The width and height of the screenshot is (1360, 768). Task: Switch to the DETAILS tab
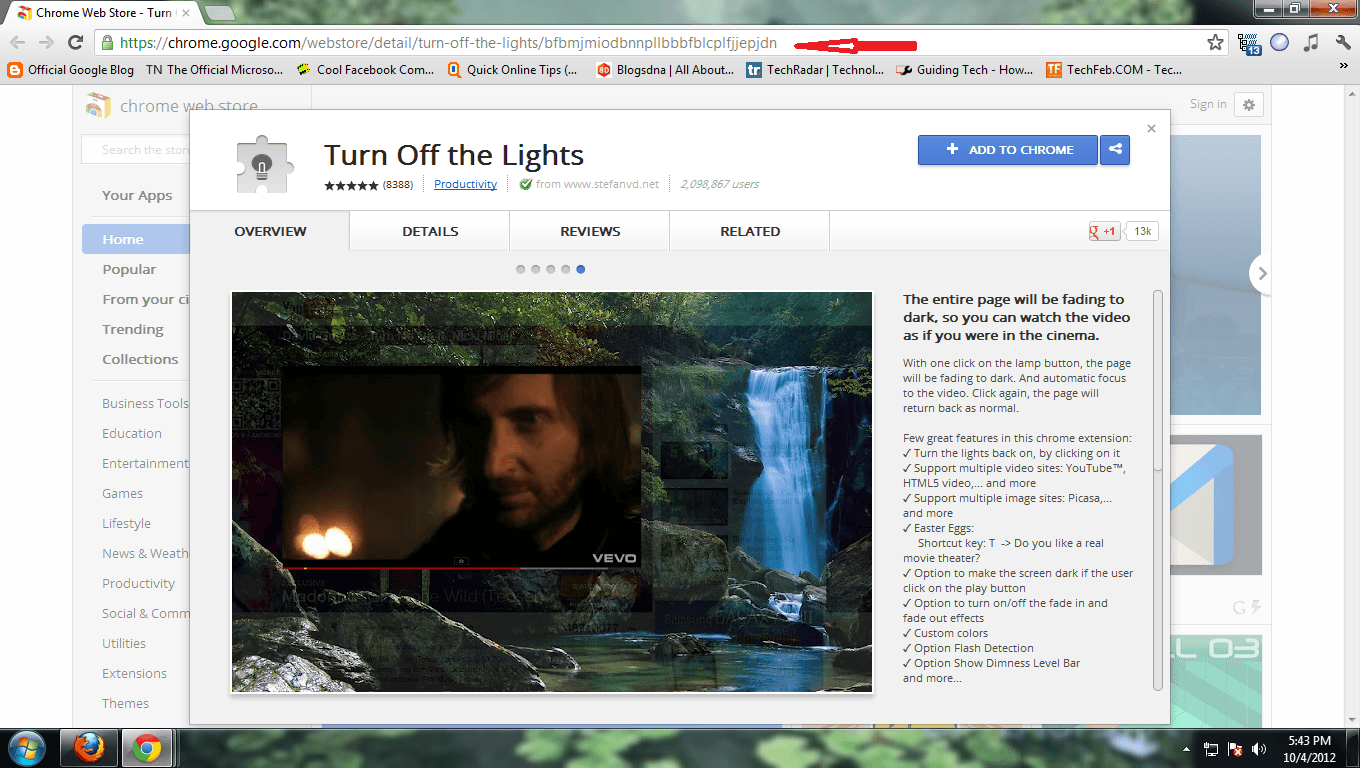[429, 231]
